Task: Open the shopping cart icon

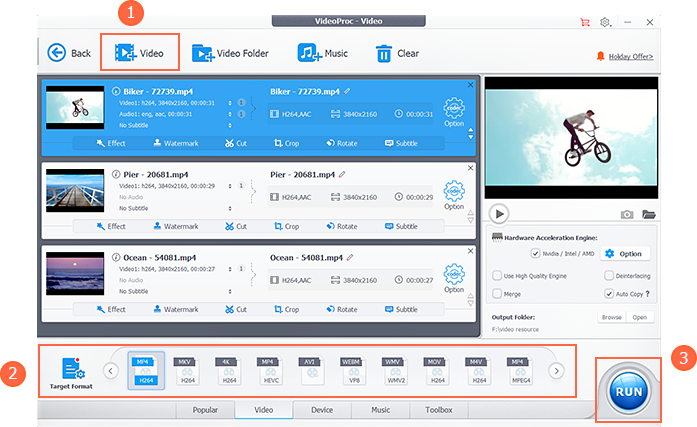Action: [x=585, y=22]
